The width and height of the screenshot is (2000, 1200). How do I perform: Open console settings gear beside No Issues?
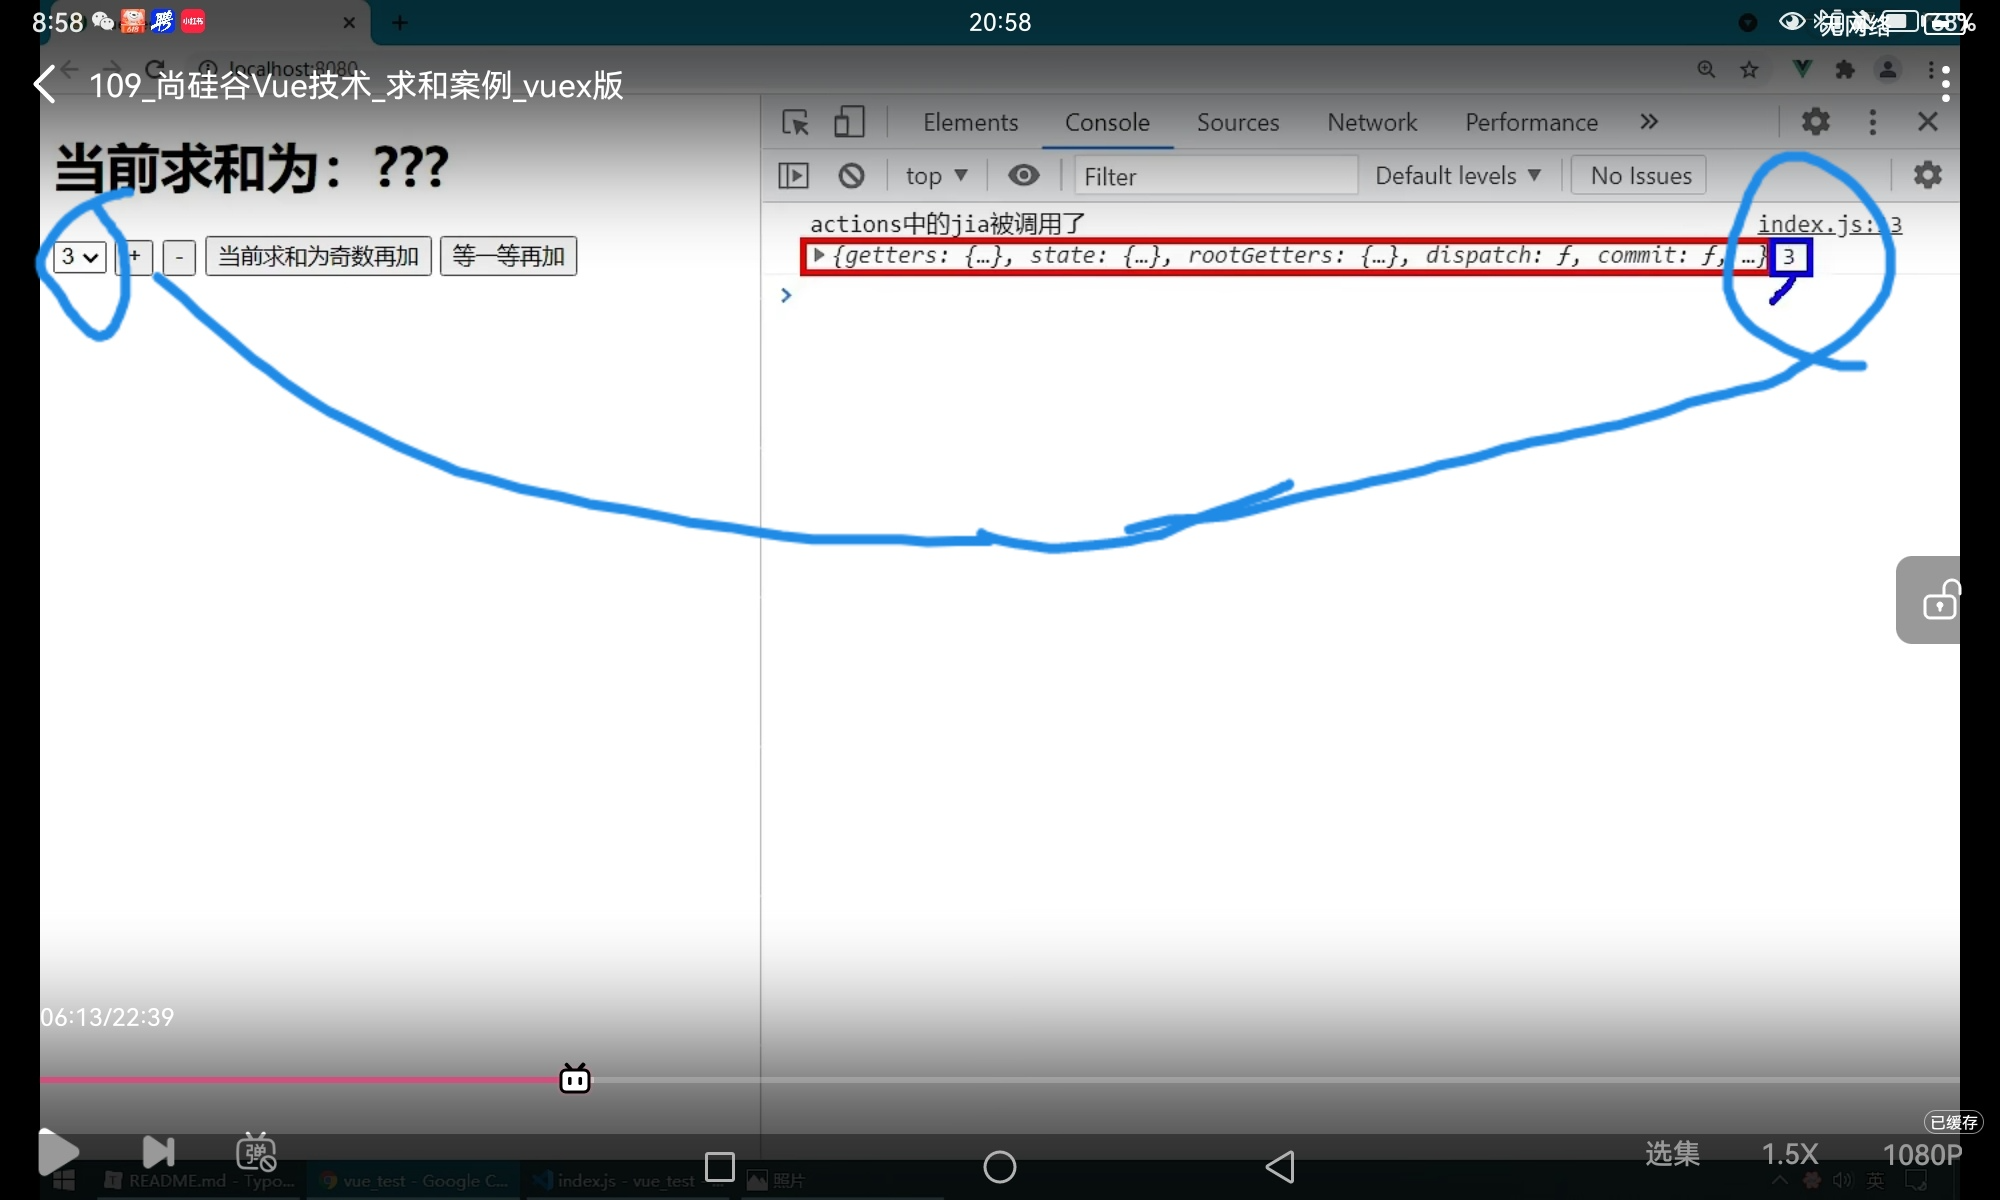(x=1927, y=175)
